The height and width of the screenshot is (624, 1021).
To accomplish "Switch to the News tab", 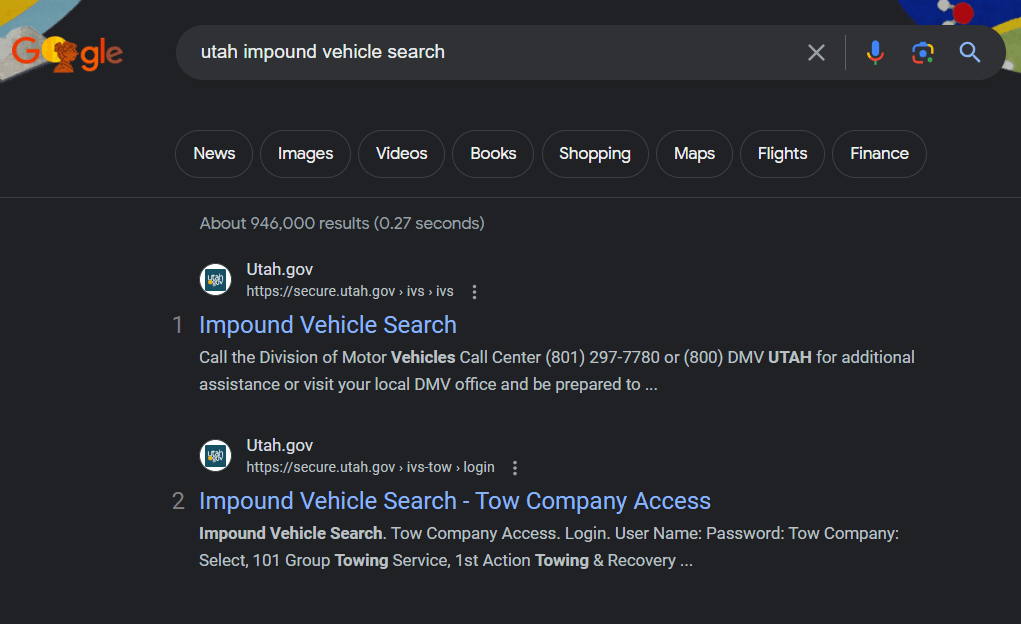I will point(214,154).
